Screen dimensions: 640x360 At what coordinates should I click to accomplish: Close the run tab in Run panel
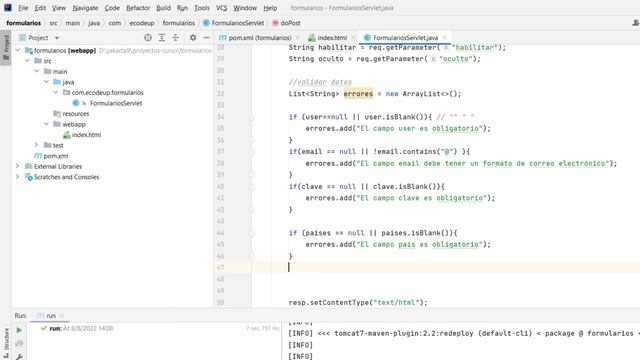(62, 316)
